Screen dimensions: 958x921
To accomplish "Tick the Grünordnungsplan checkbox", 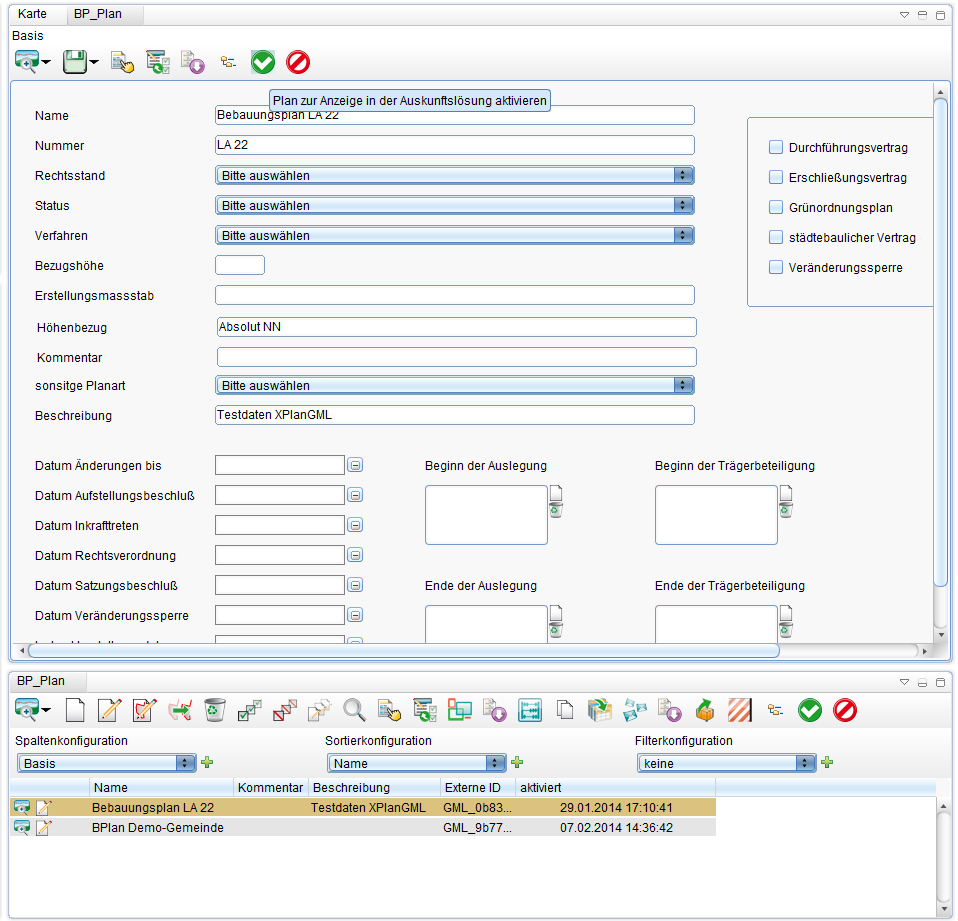I will pos(776,208).
